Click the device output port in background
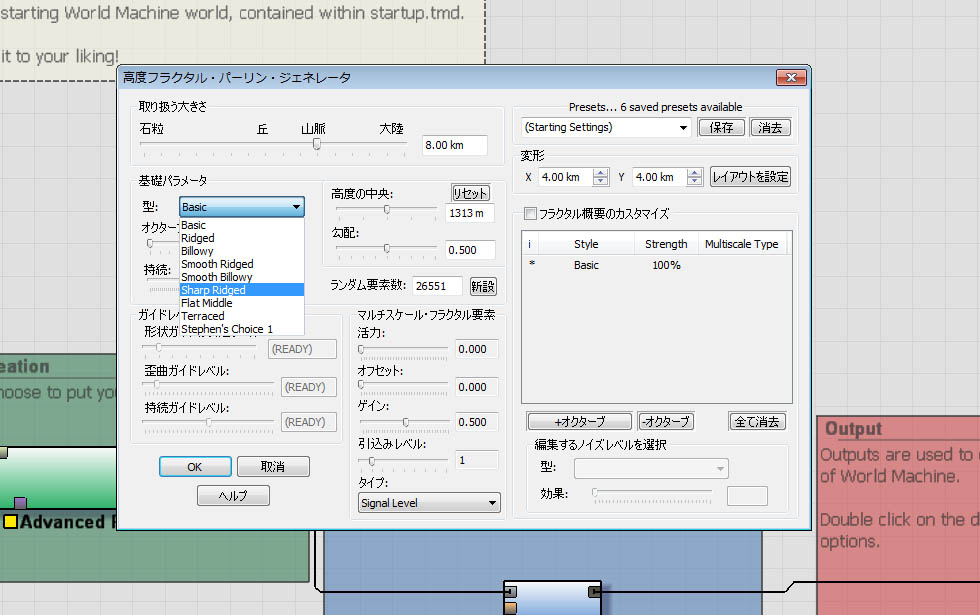Viewport: 980px width, 615px height. (594, 591)
